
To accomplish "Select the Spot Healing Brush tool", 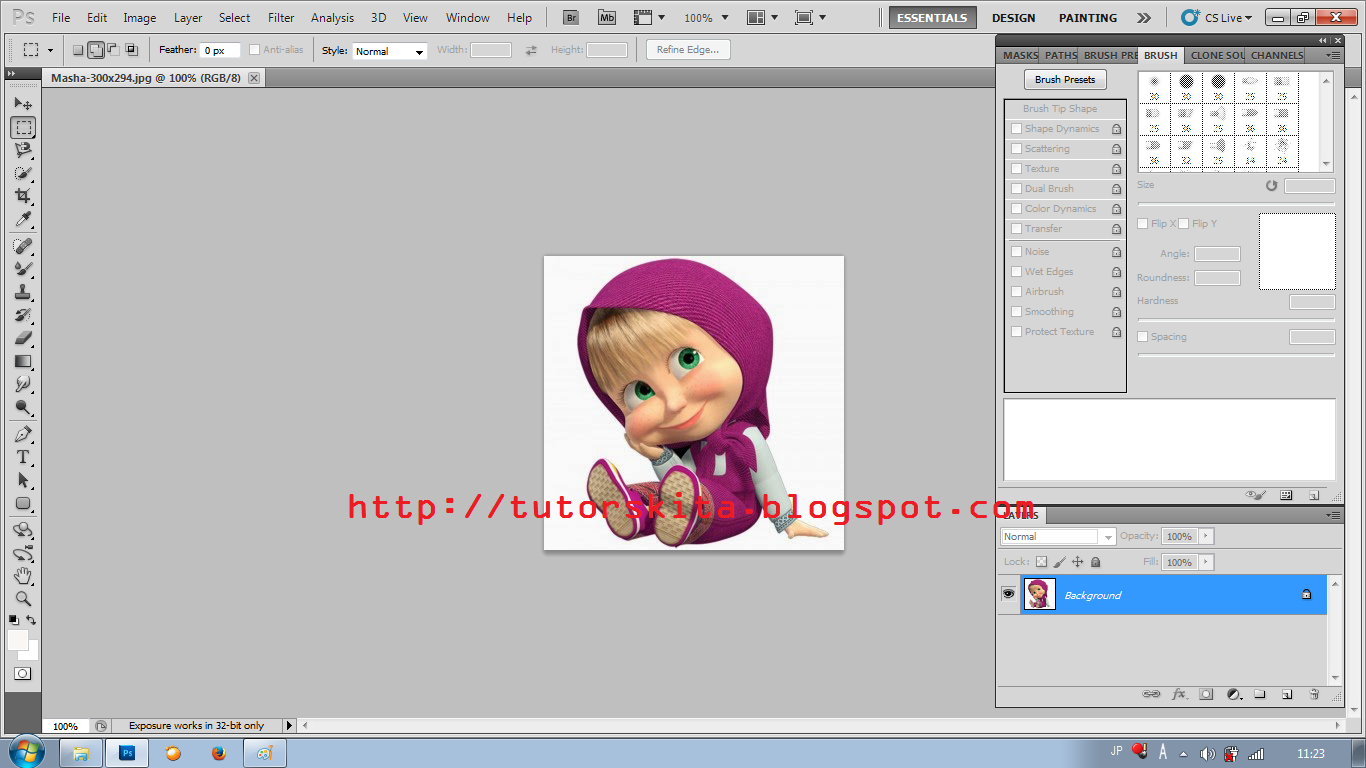I will tap(23, 246).
